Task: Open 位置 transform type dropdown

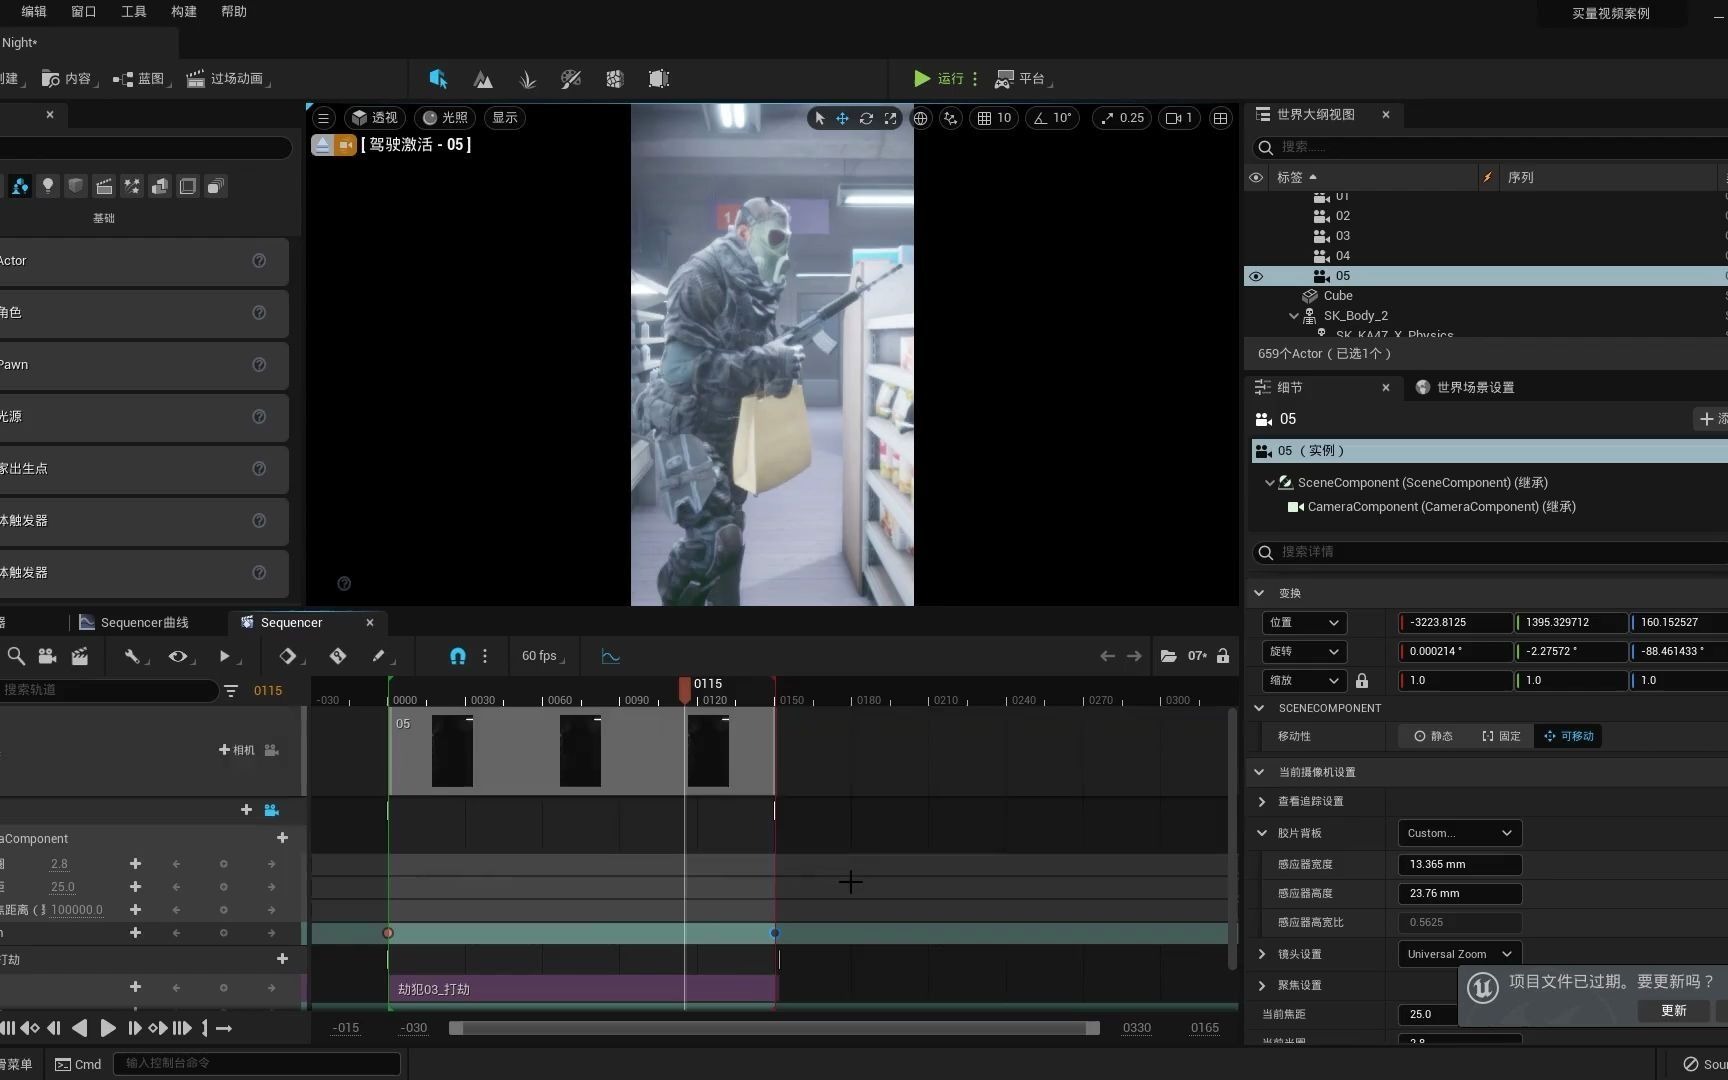Action: coord(1304,623)
